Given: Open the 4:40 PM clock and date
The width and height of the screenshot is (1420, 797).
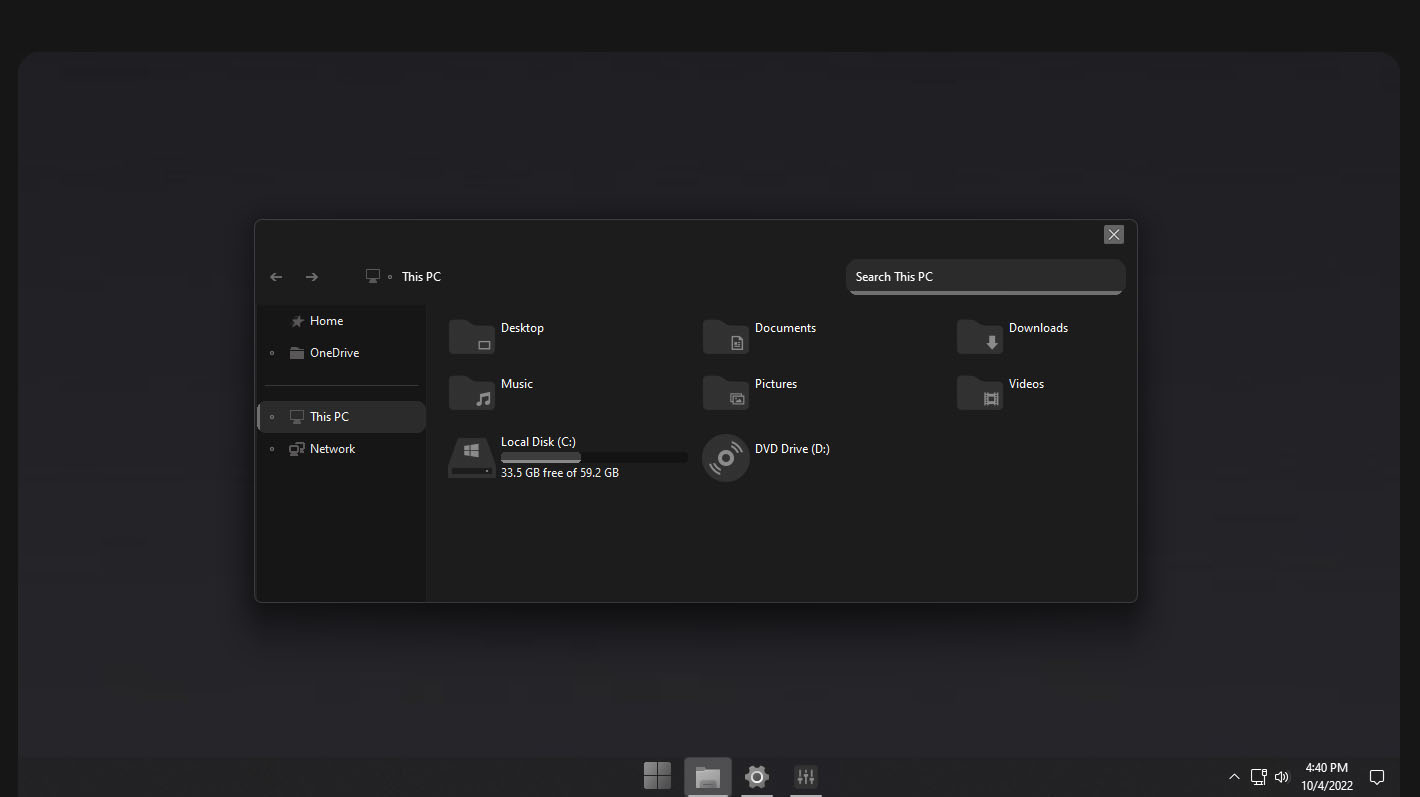Looking at the screenshot, I should [x=1327, y=777].
